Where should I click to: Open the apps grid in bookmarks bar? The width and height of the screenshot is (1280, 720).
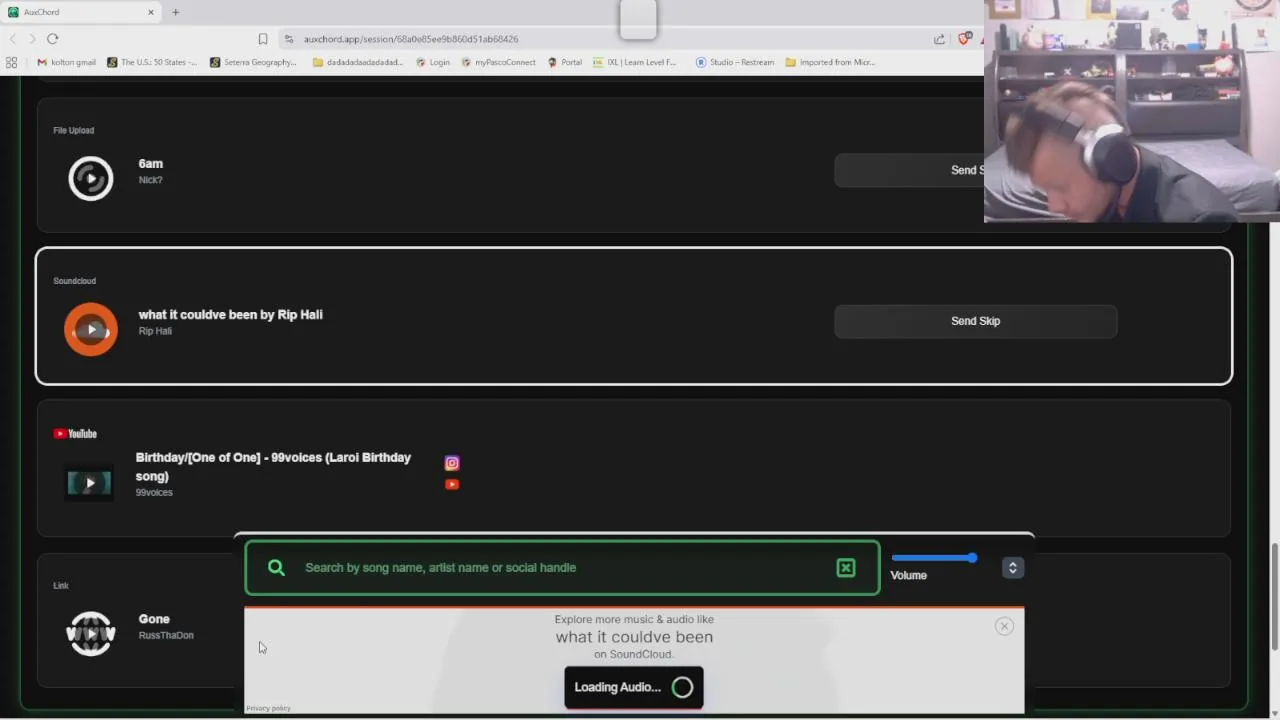click(x=11, y=62)
